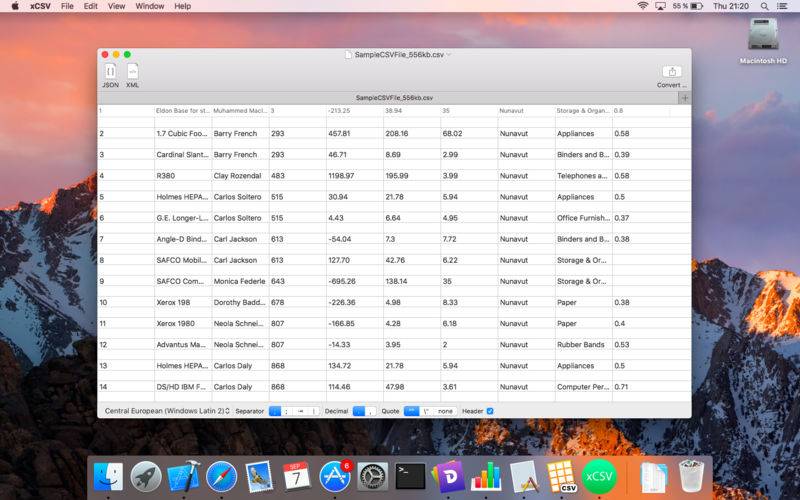The image size is (800, 500).
Task: Open Notification Center list icon
Action: 782,6
